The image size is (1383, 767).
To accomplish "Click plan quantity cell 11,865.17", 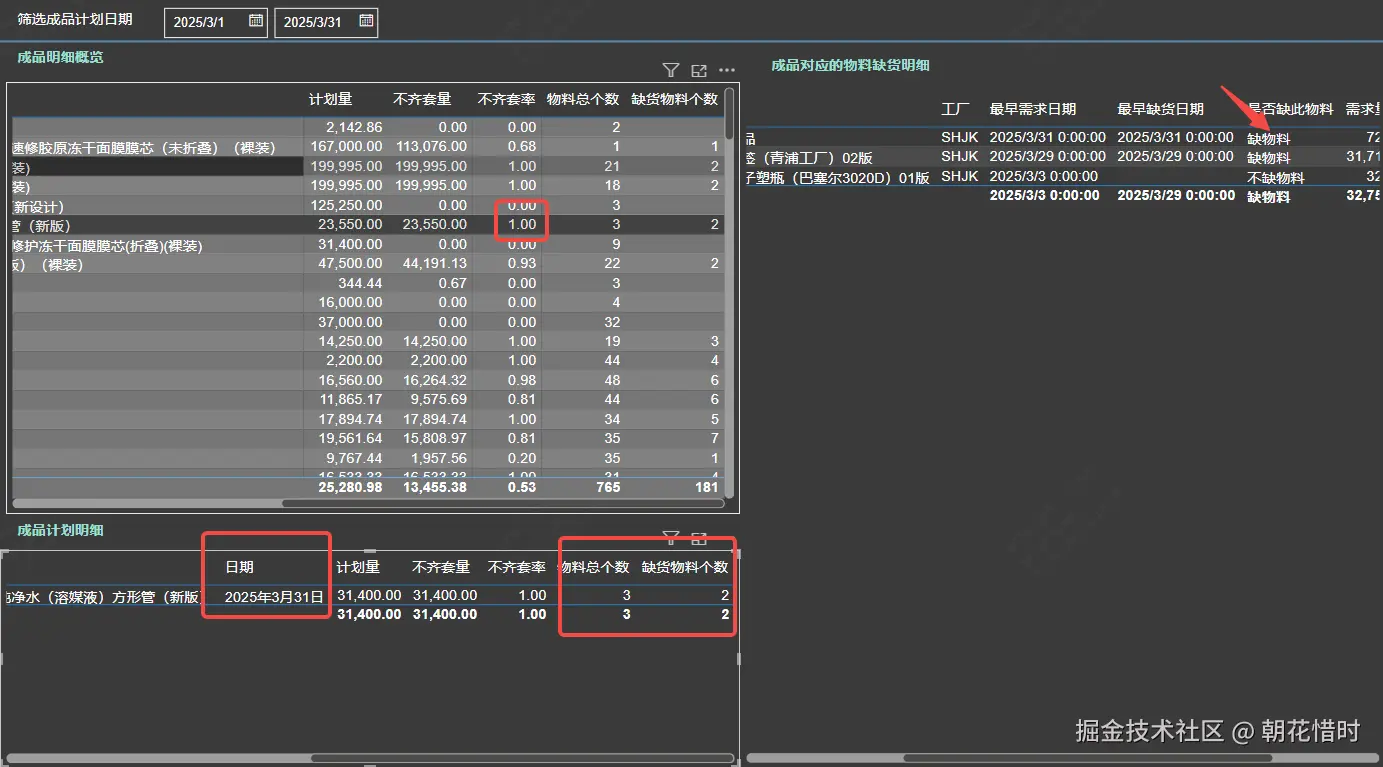I will pyautogui.click(x=351, y=399).
